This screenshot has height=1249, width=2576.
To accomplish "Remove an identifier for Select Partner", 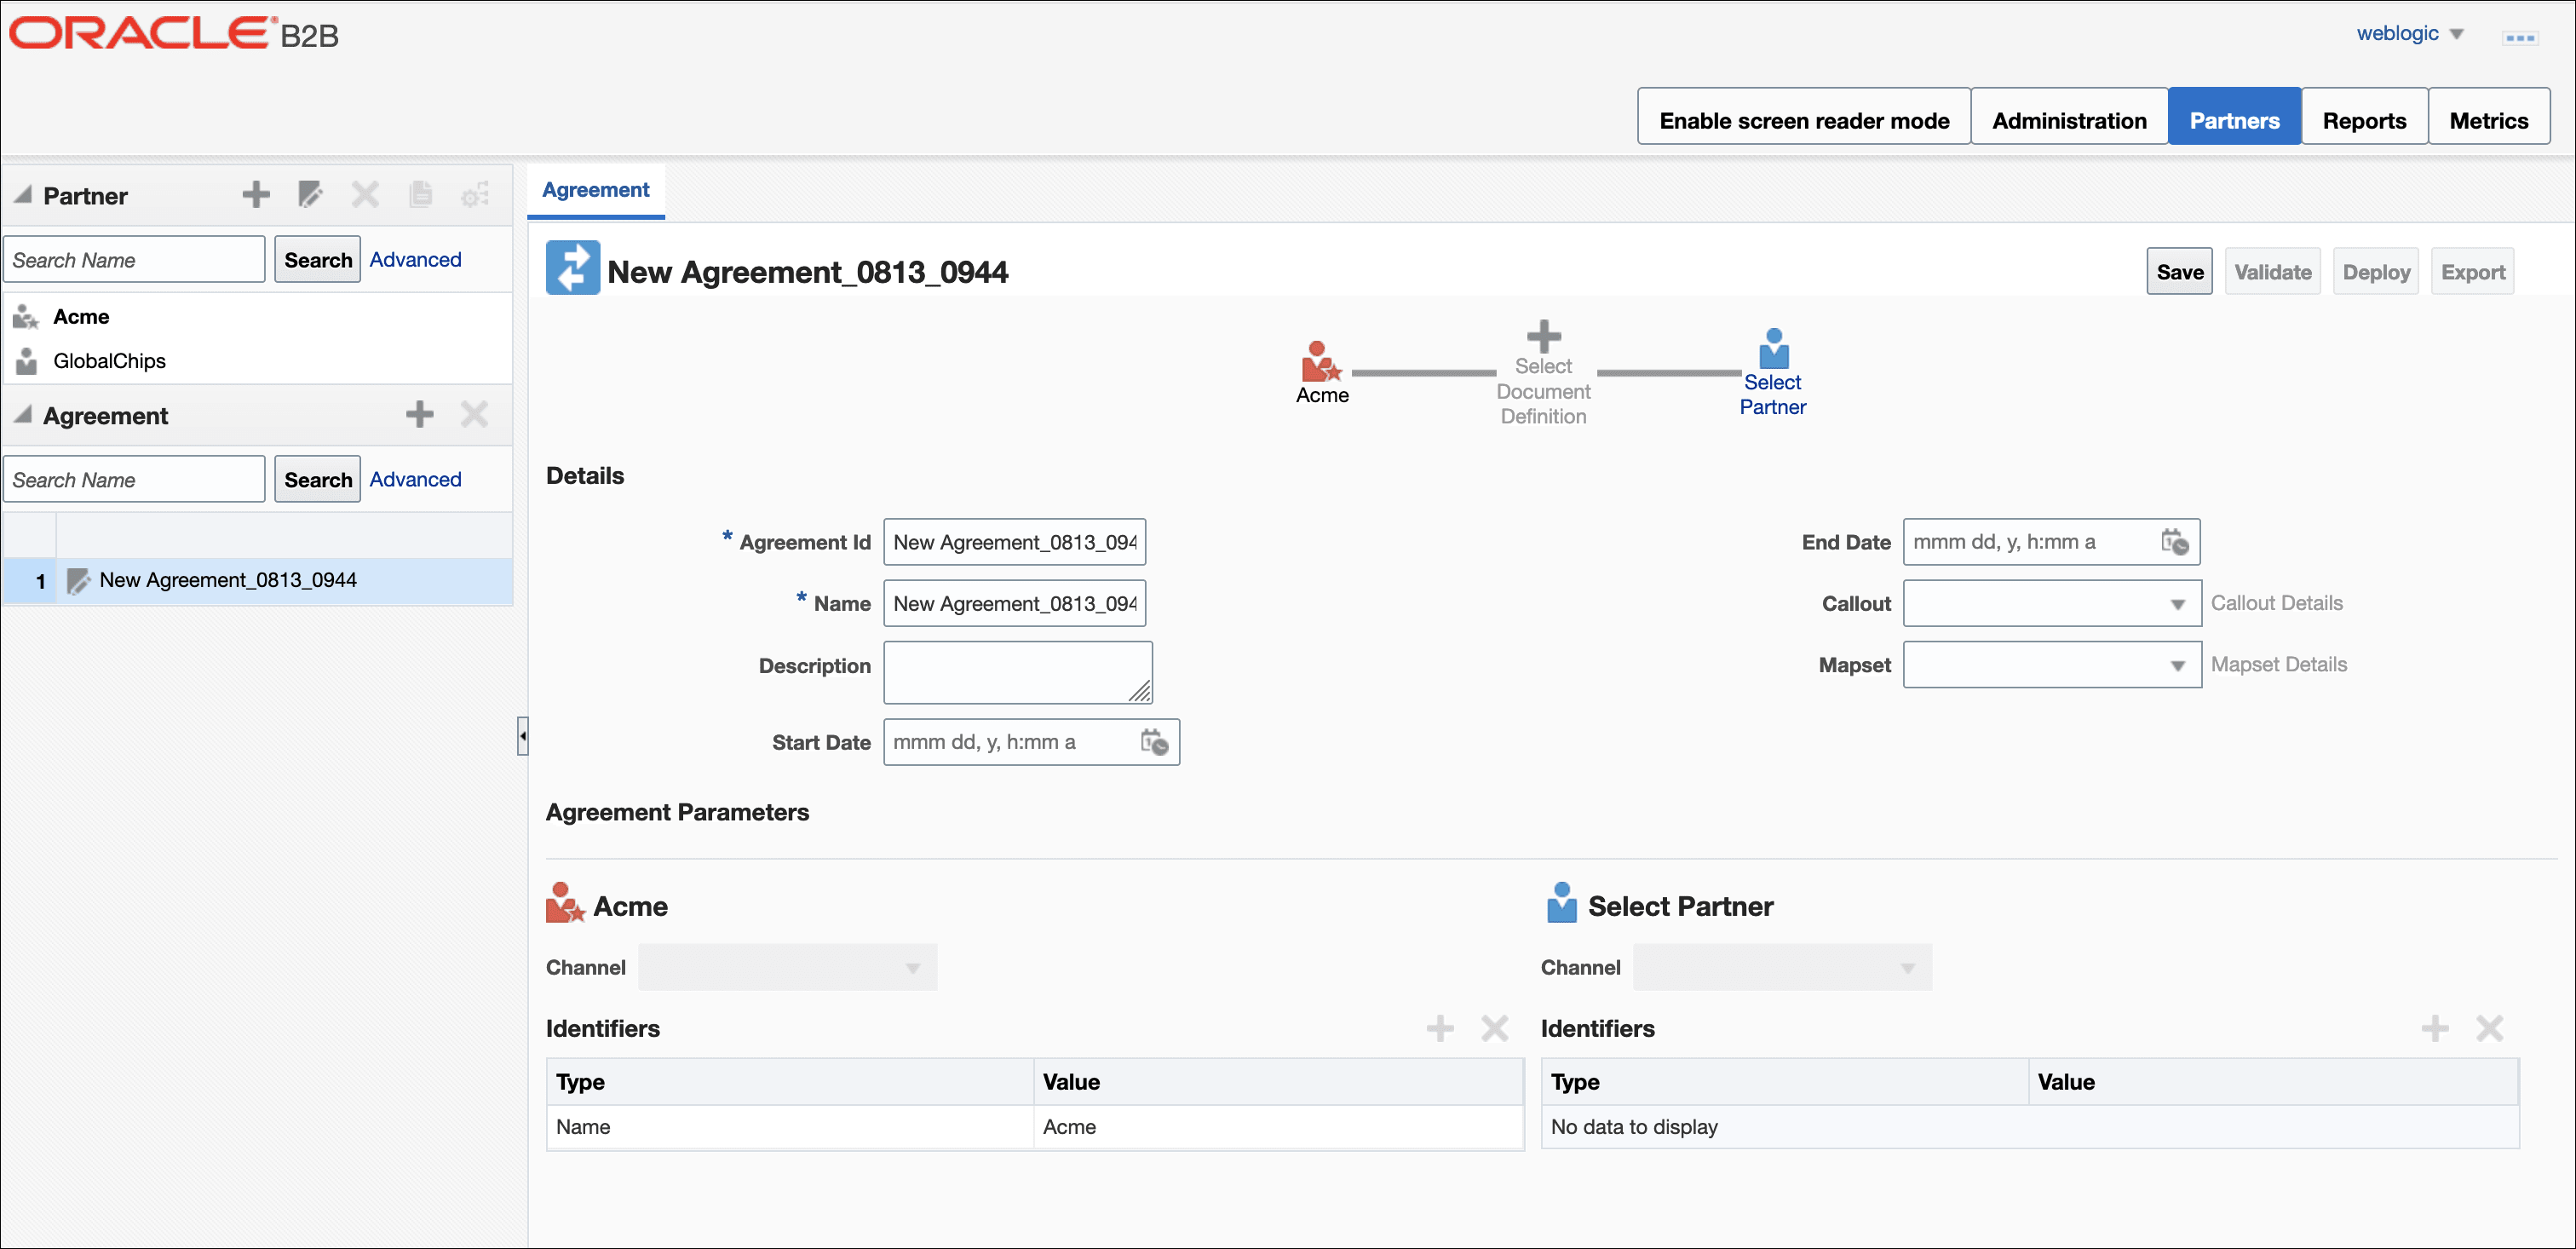I will [2489, 1028].
